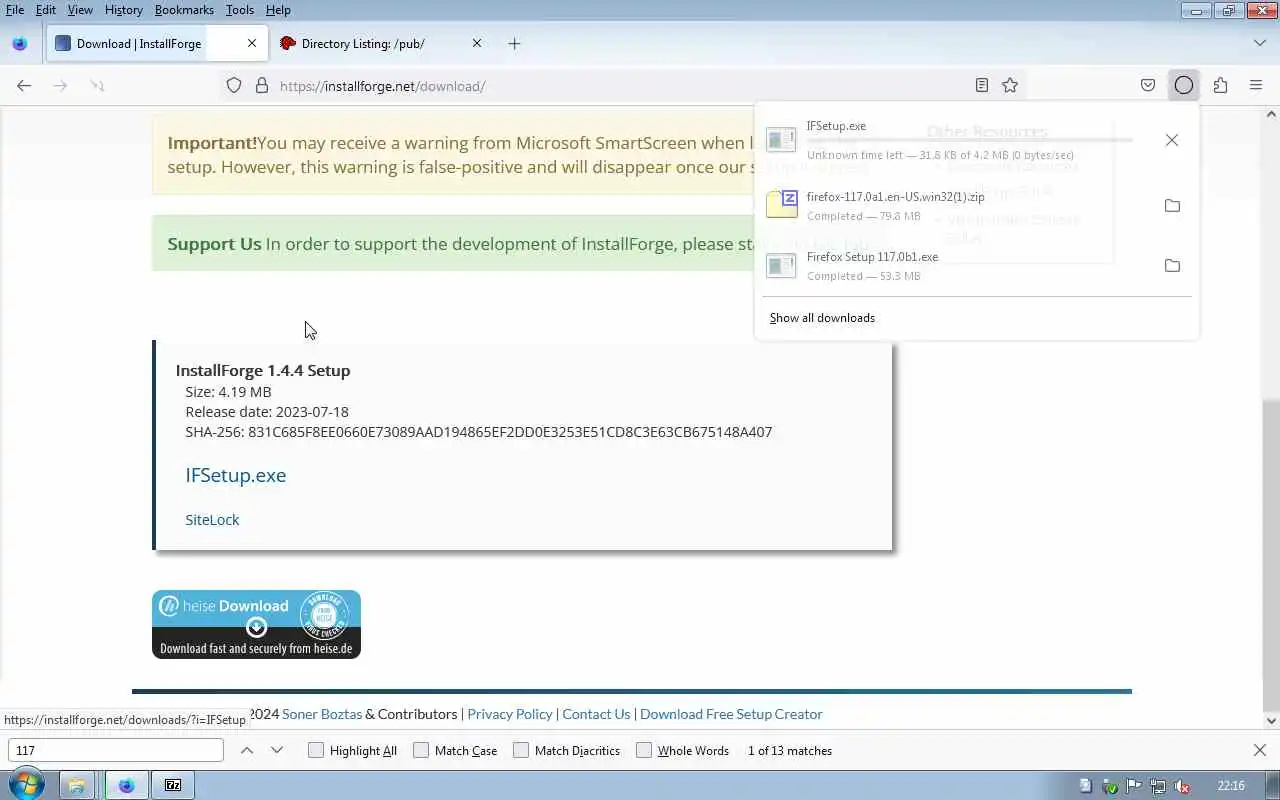This screenshot has width=1280, height=800.
Task: Click the muted volume tray icon
Action: pyautogui.click(x=1182, y=786)
